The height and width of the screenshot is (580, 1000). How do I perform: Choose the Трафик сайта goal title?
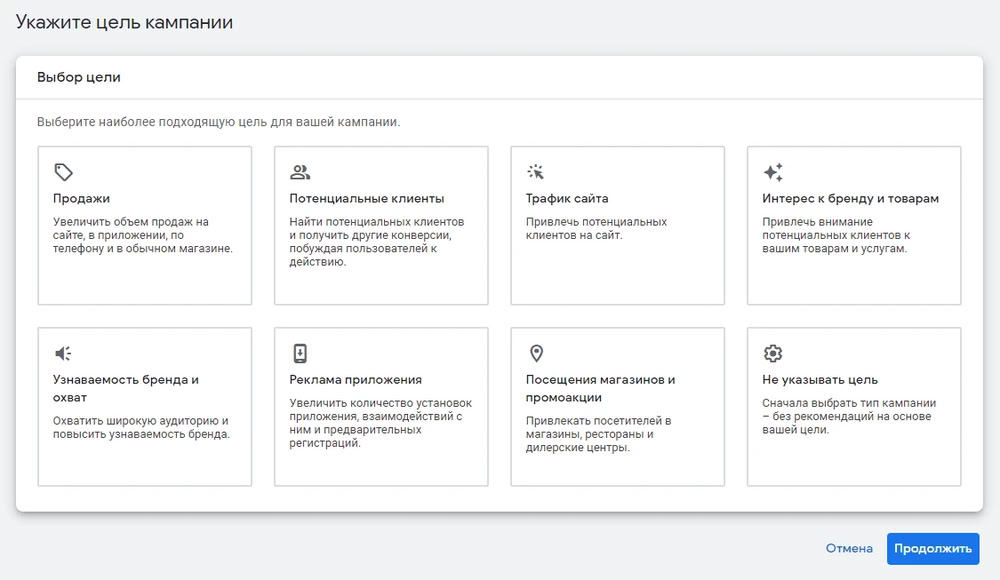coord(567,198)
